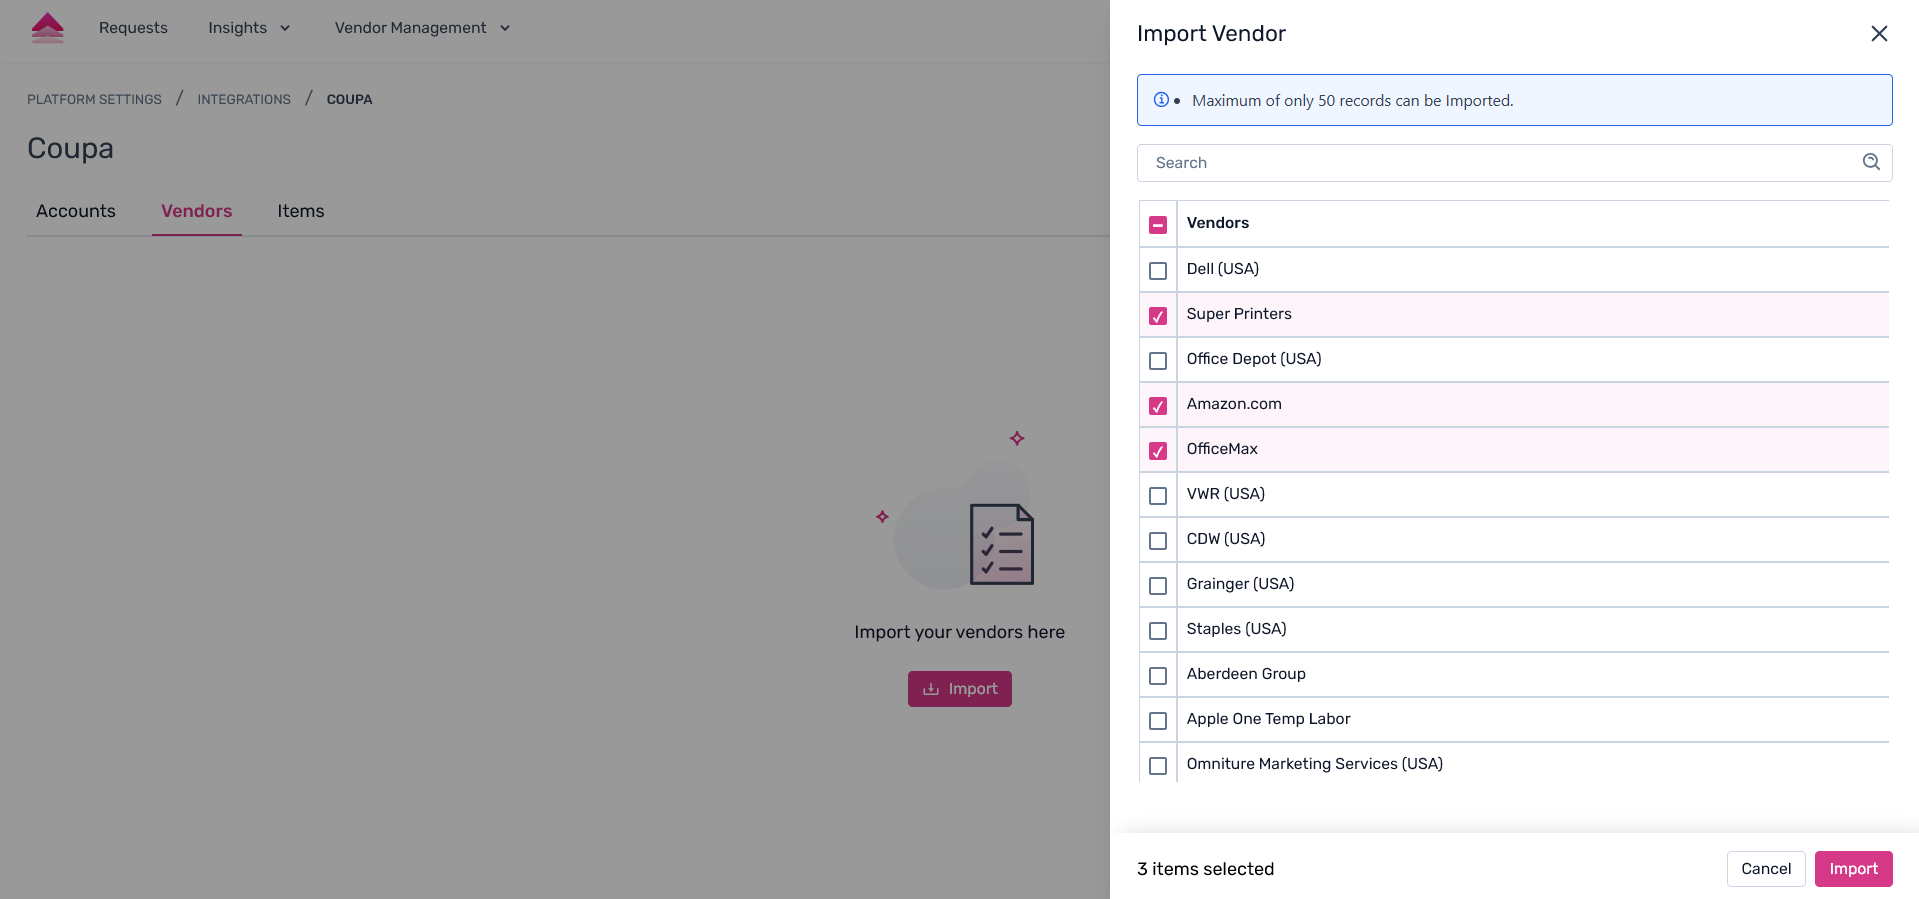Screen dimensions: 1919x899
Task: Check the Staples (USA) checkbox
Action: pos(1158,631)
